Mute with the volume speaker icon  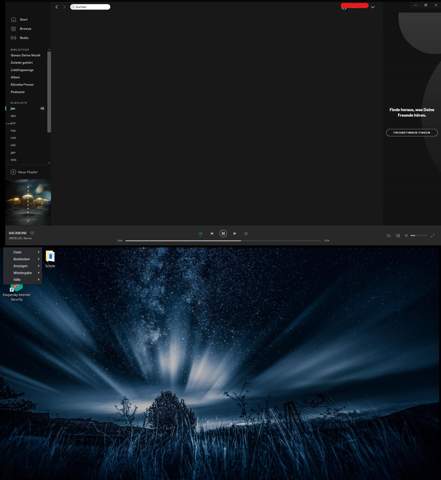406,236
